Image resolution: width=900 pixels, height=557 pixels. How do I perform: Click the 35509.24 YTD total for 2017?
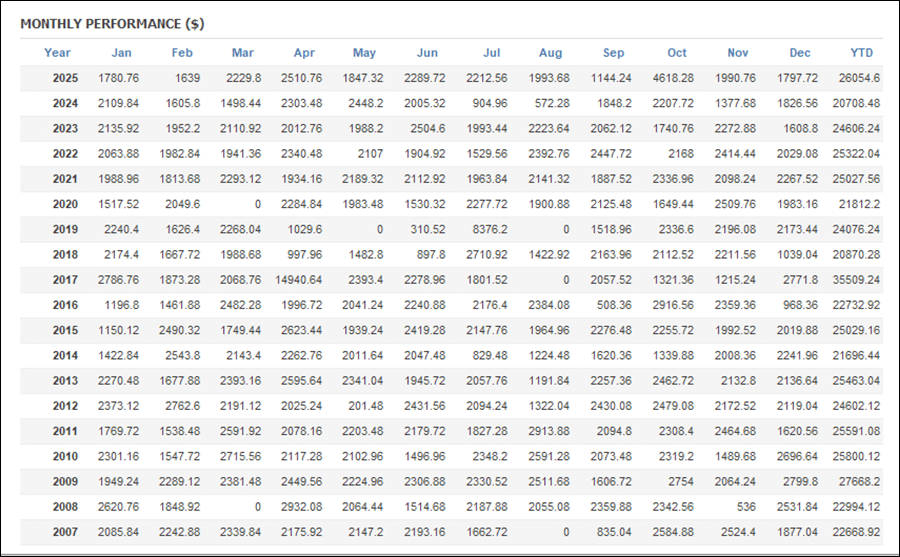click(857, 280)
